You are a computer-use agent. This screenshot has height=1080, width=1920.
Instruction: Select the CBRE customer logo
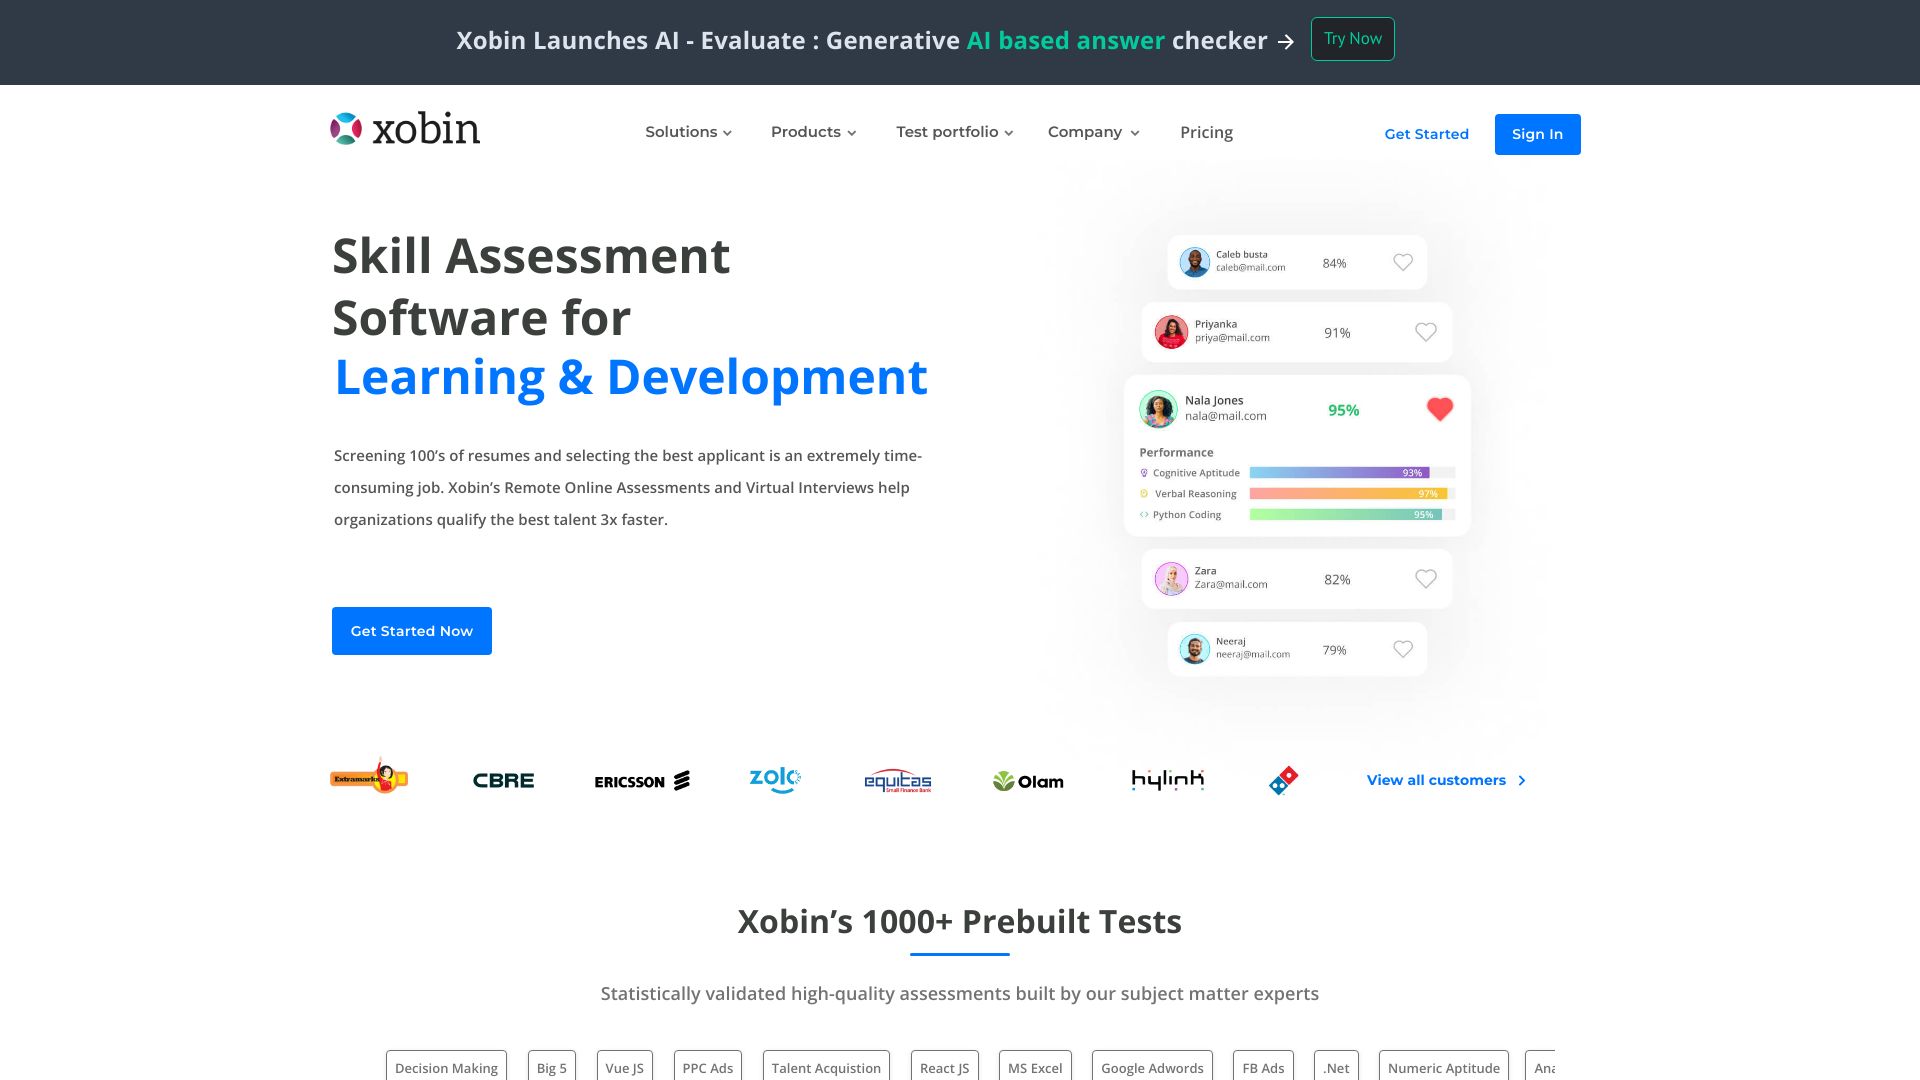click(503, 781)
